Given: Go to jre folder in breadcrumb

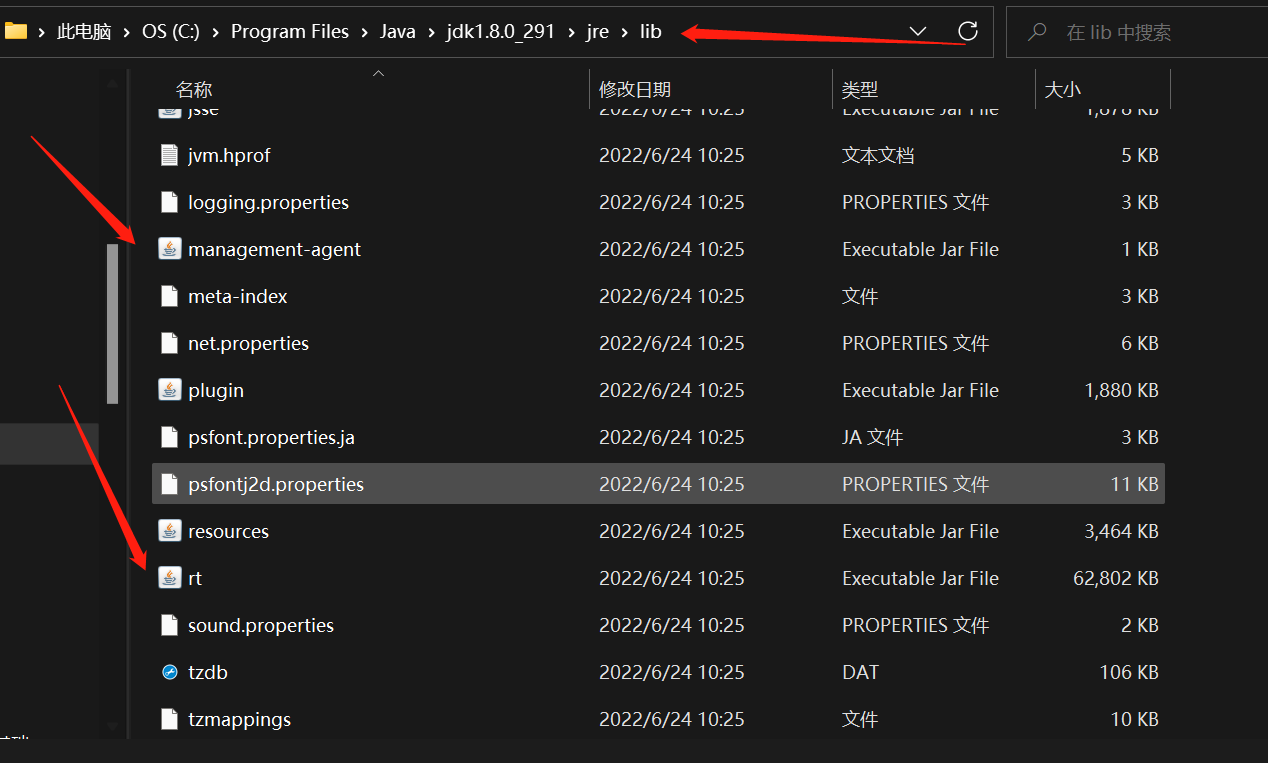Looking at the screenshot, I should pyautogui.click(x=597, y=32).
